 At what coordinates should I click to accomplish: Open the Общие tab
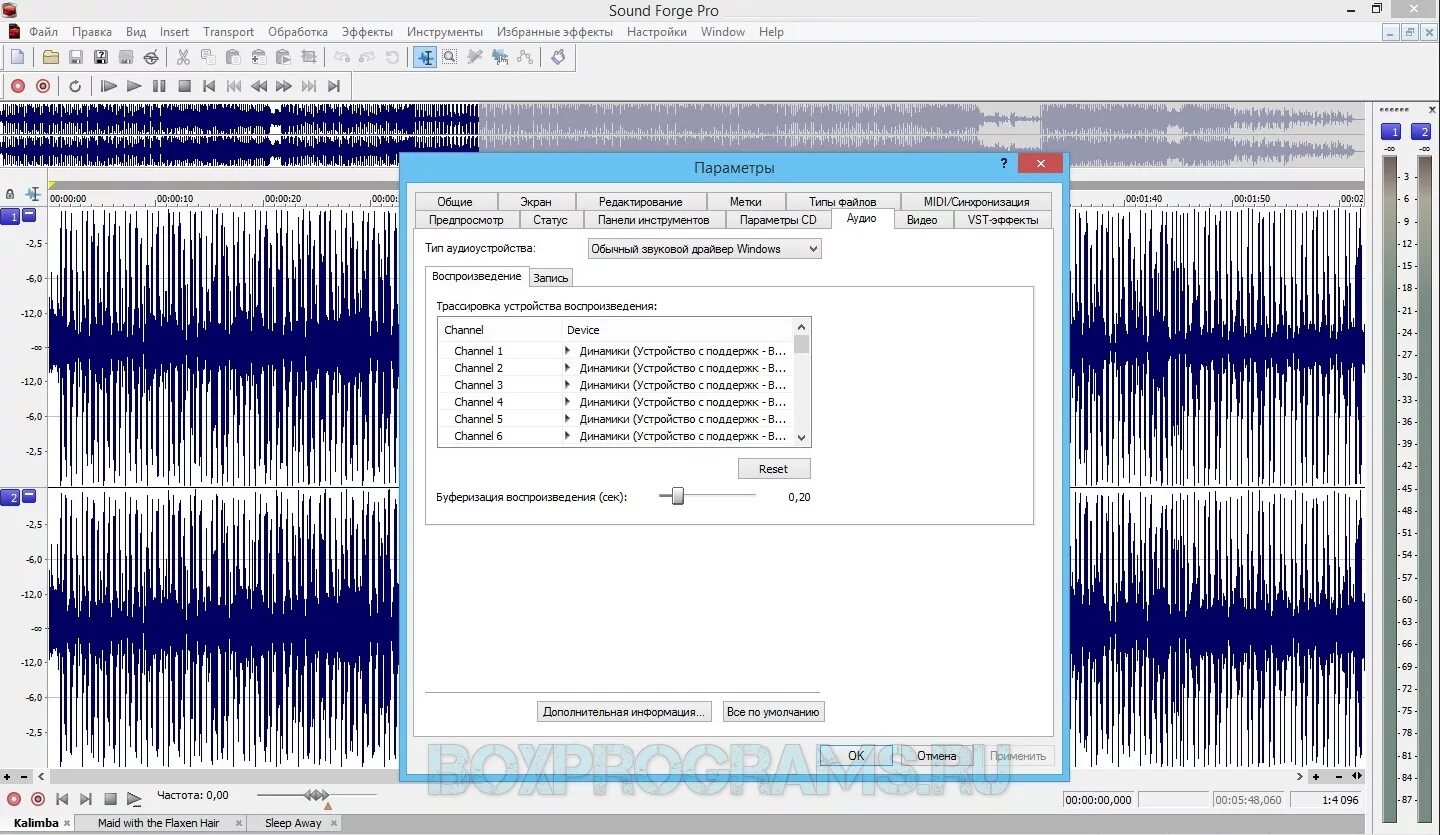[455, 201]
